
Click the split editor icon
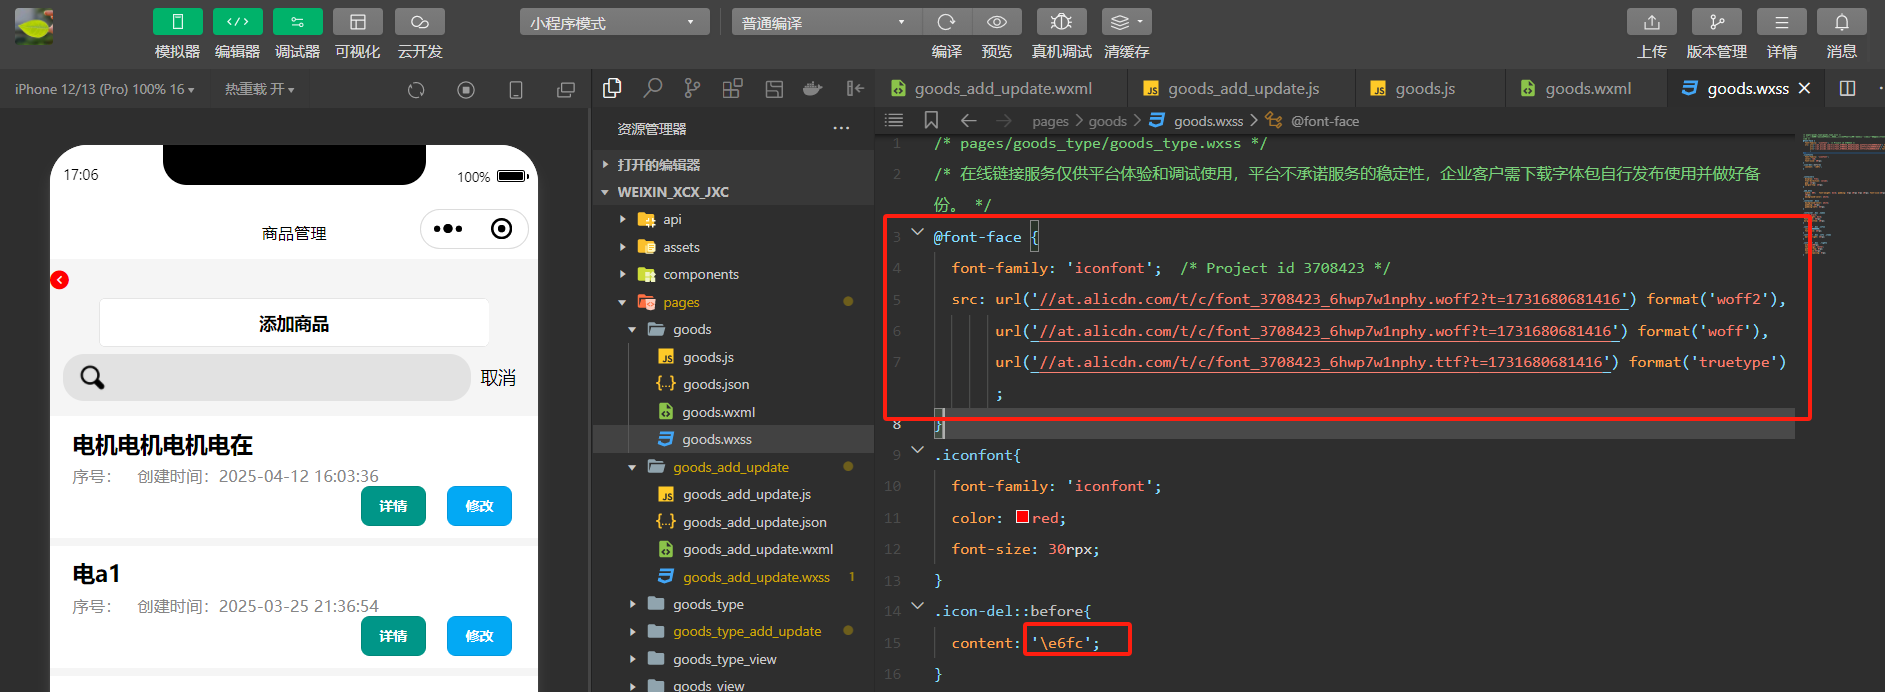point(1847,88)
